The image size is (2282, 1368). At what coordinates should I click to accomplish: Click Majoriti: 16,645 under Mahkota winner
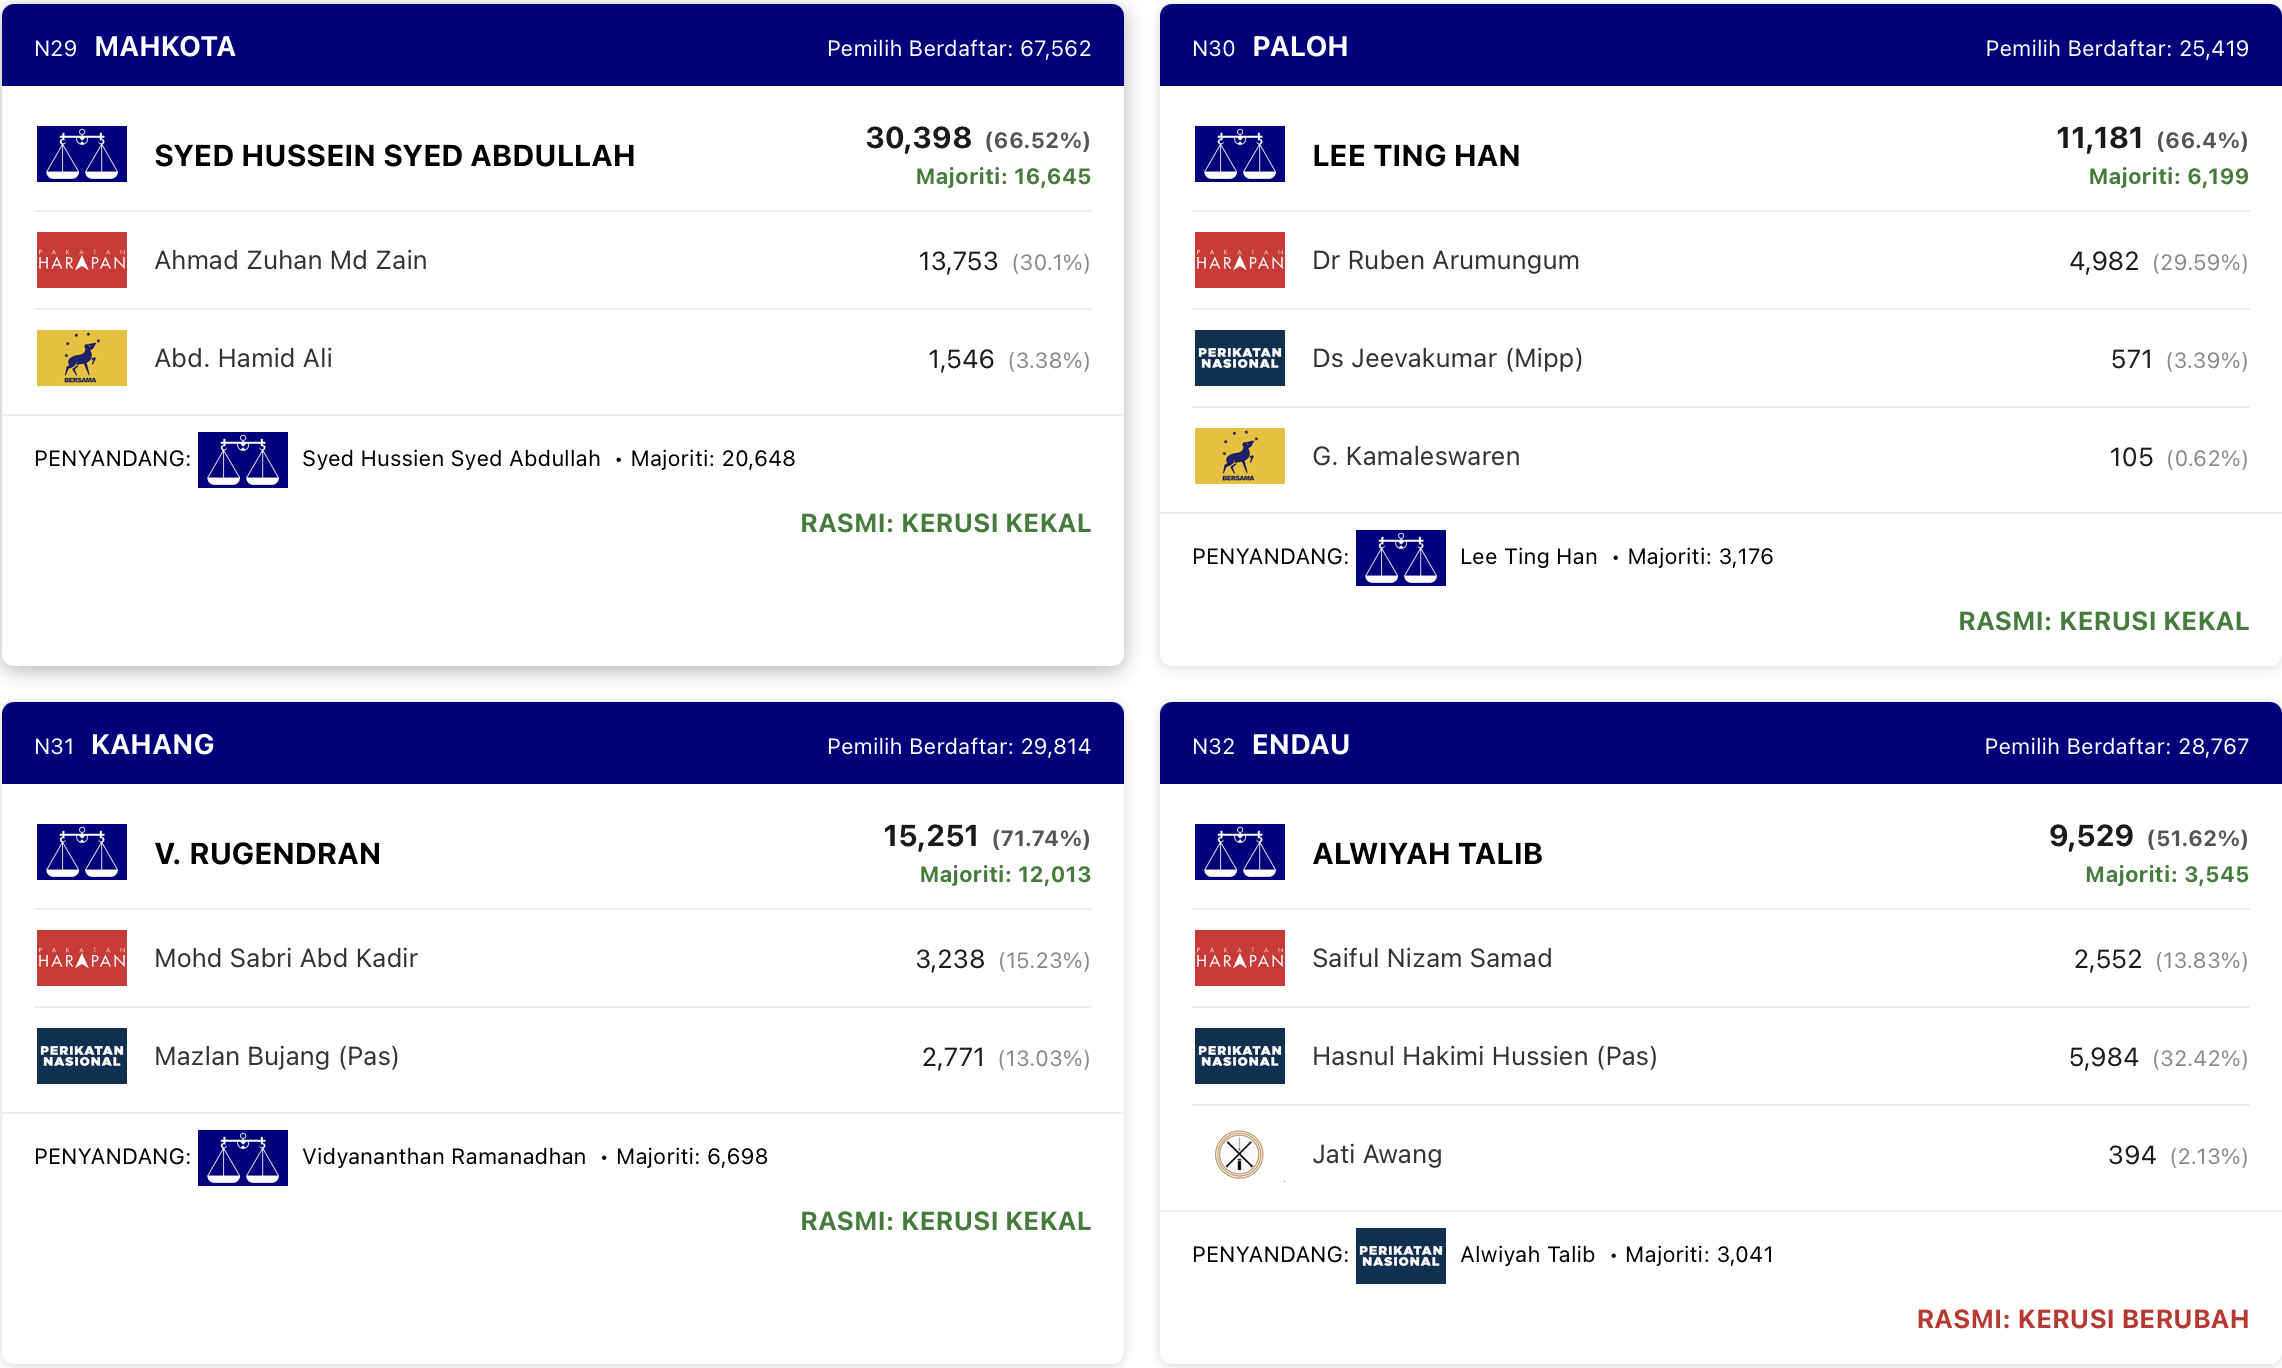(x=1003, y=176)
